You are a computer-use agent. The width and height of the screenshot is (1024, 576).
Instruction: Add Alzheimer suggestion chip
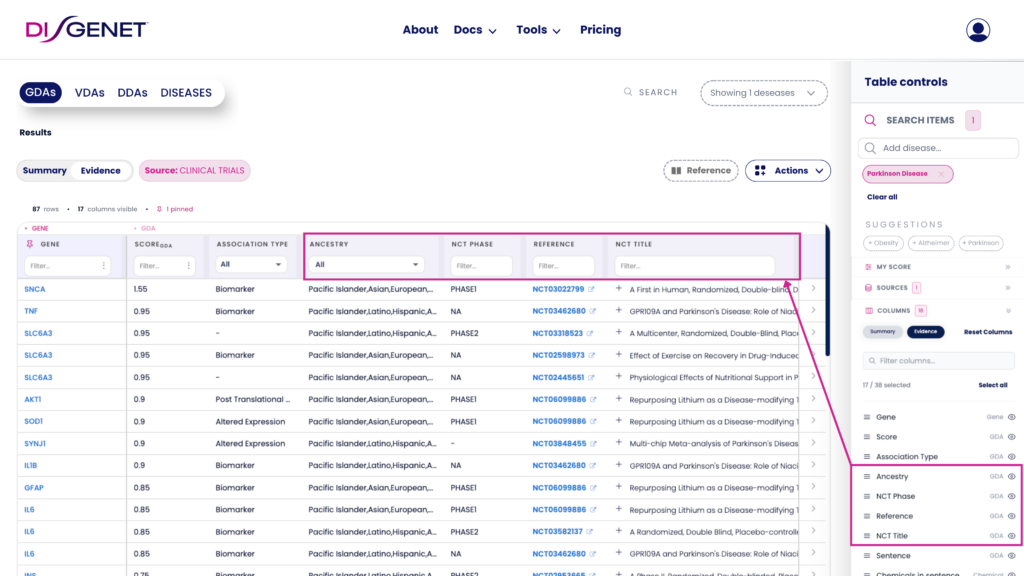click(x=931, y=243)
